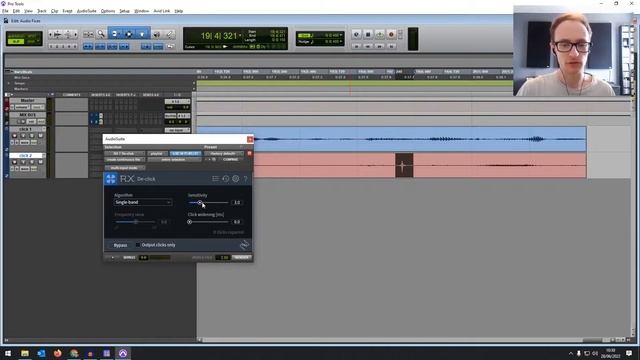
Task: Click the red plug-in target icon in AudioSuite
Action: (249, 153)
